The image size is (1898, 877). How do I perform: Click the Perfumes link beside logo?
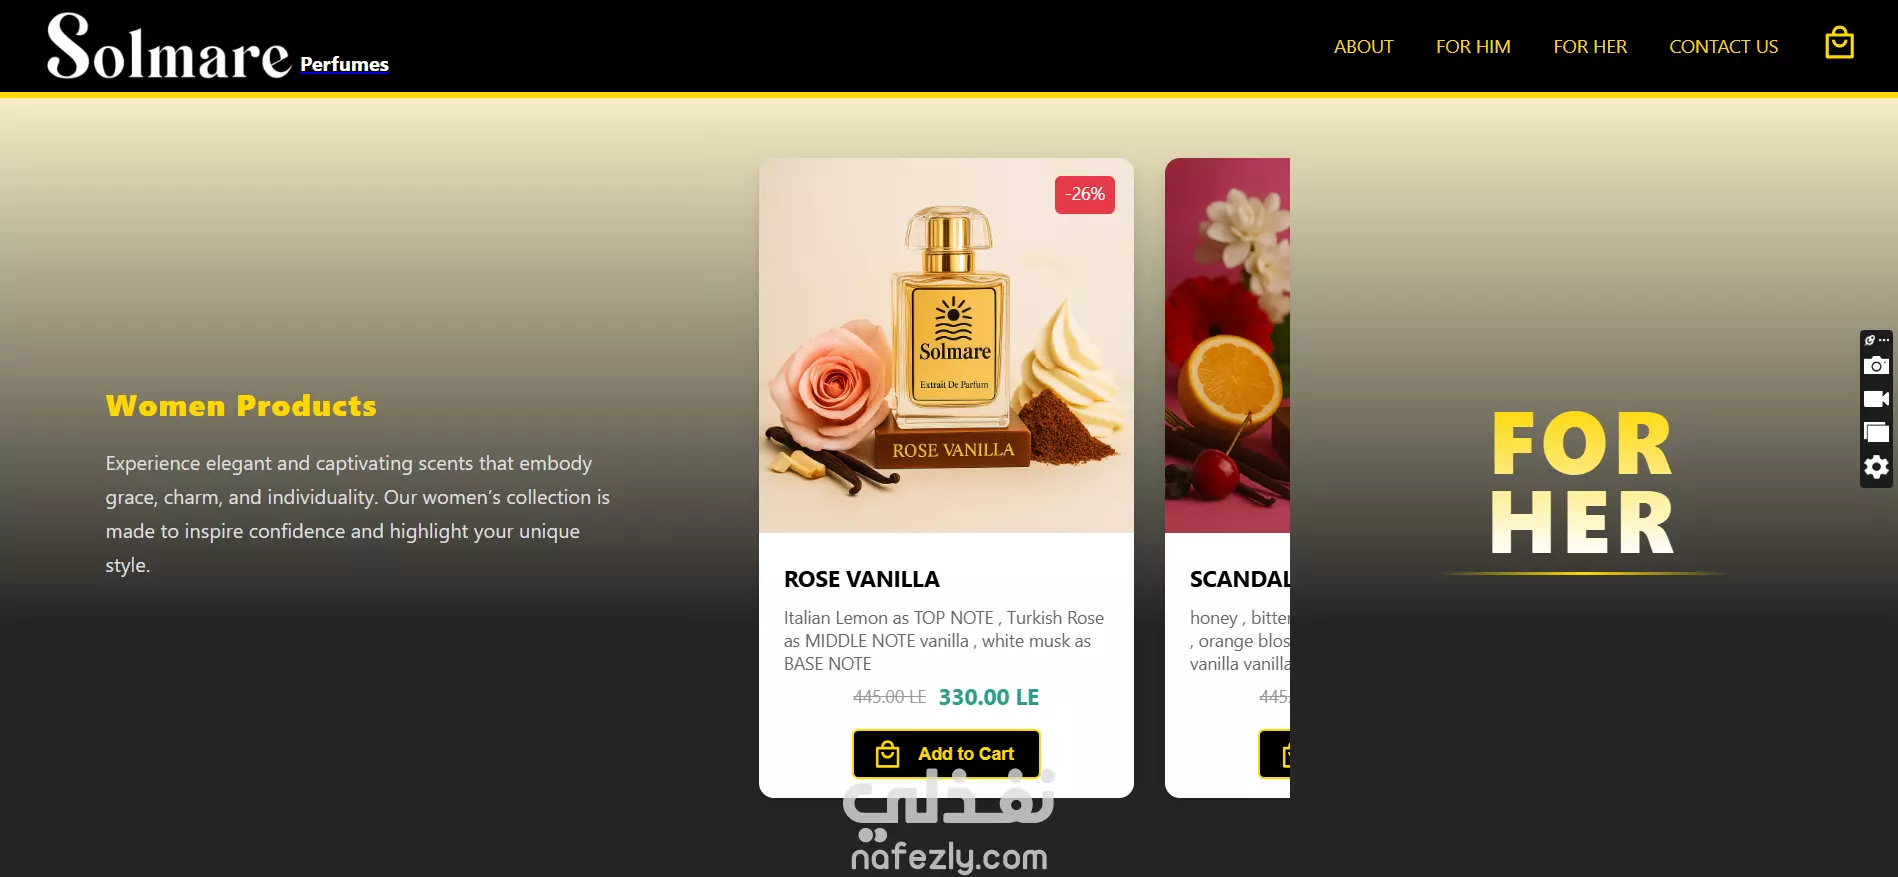(344, 64)
